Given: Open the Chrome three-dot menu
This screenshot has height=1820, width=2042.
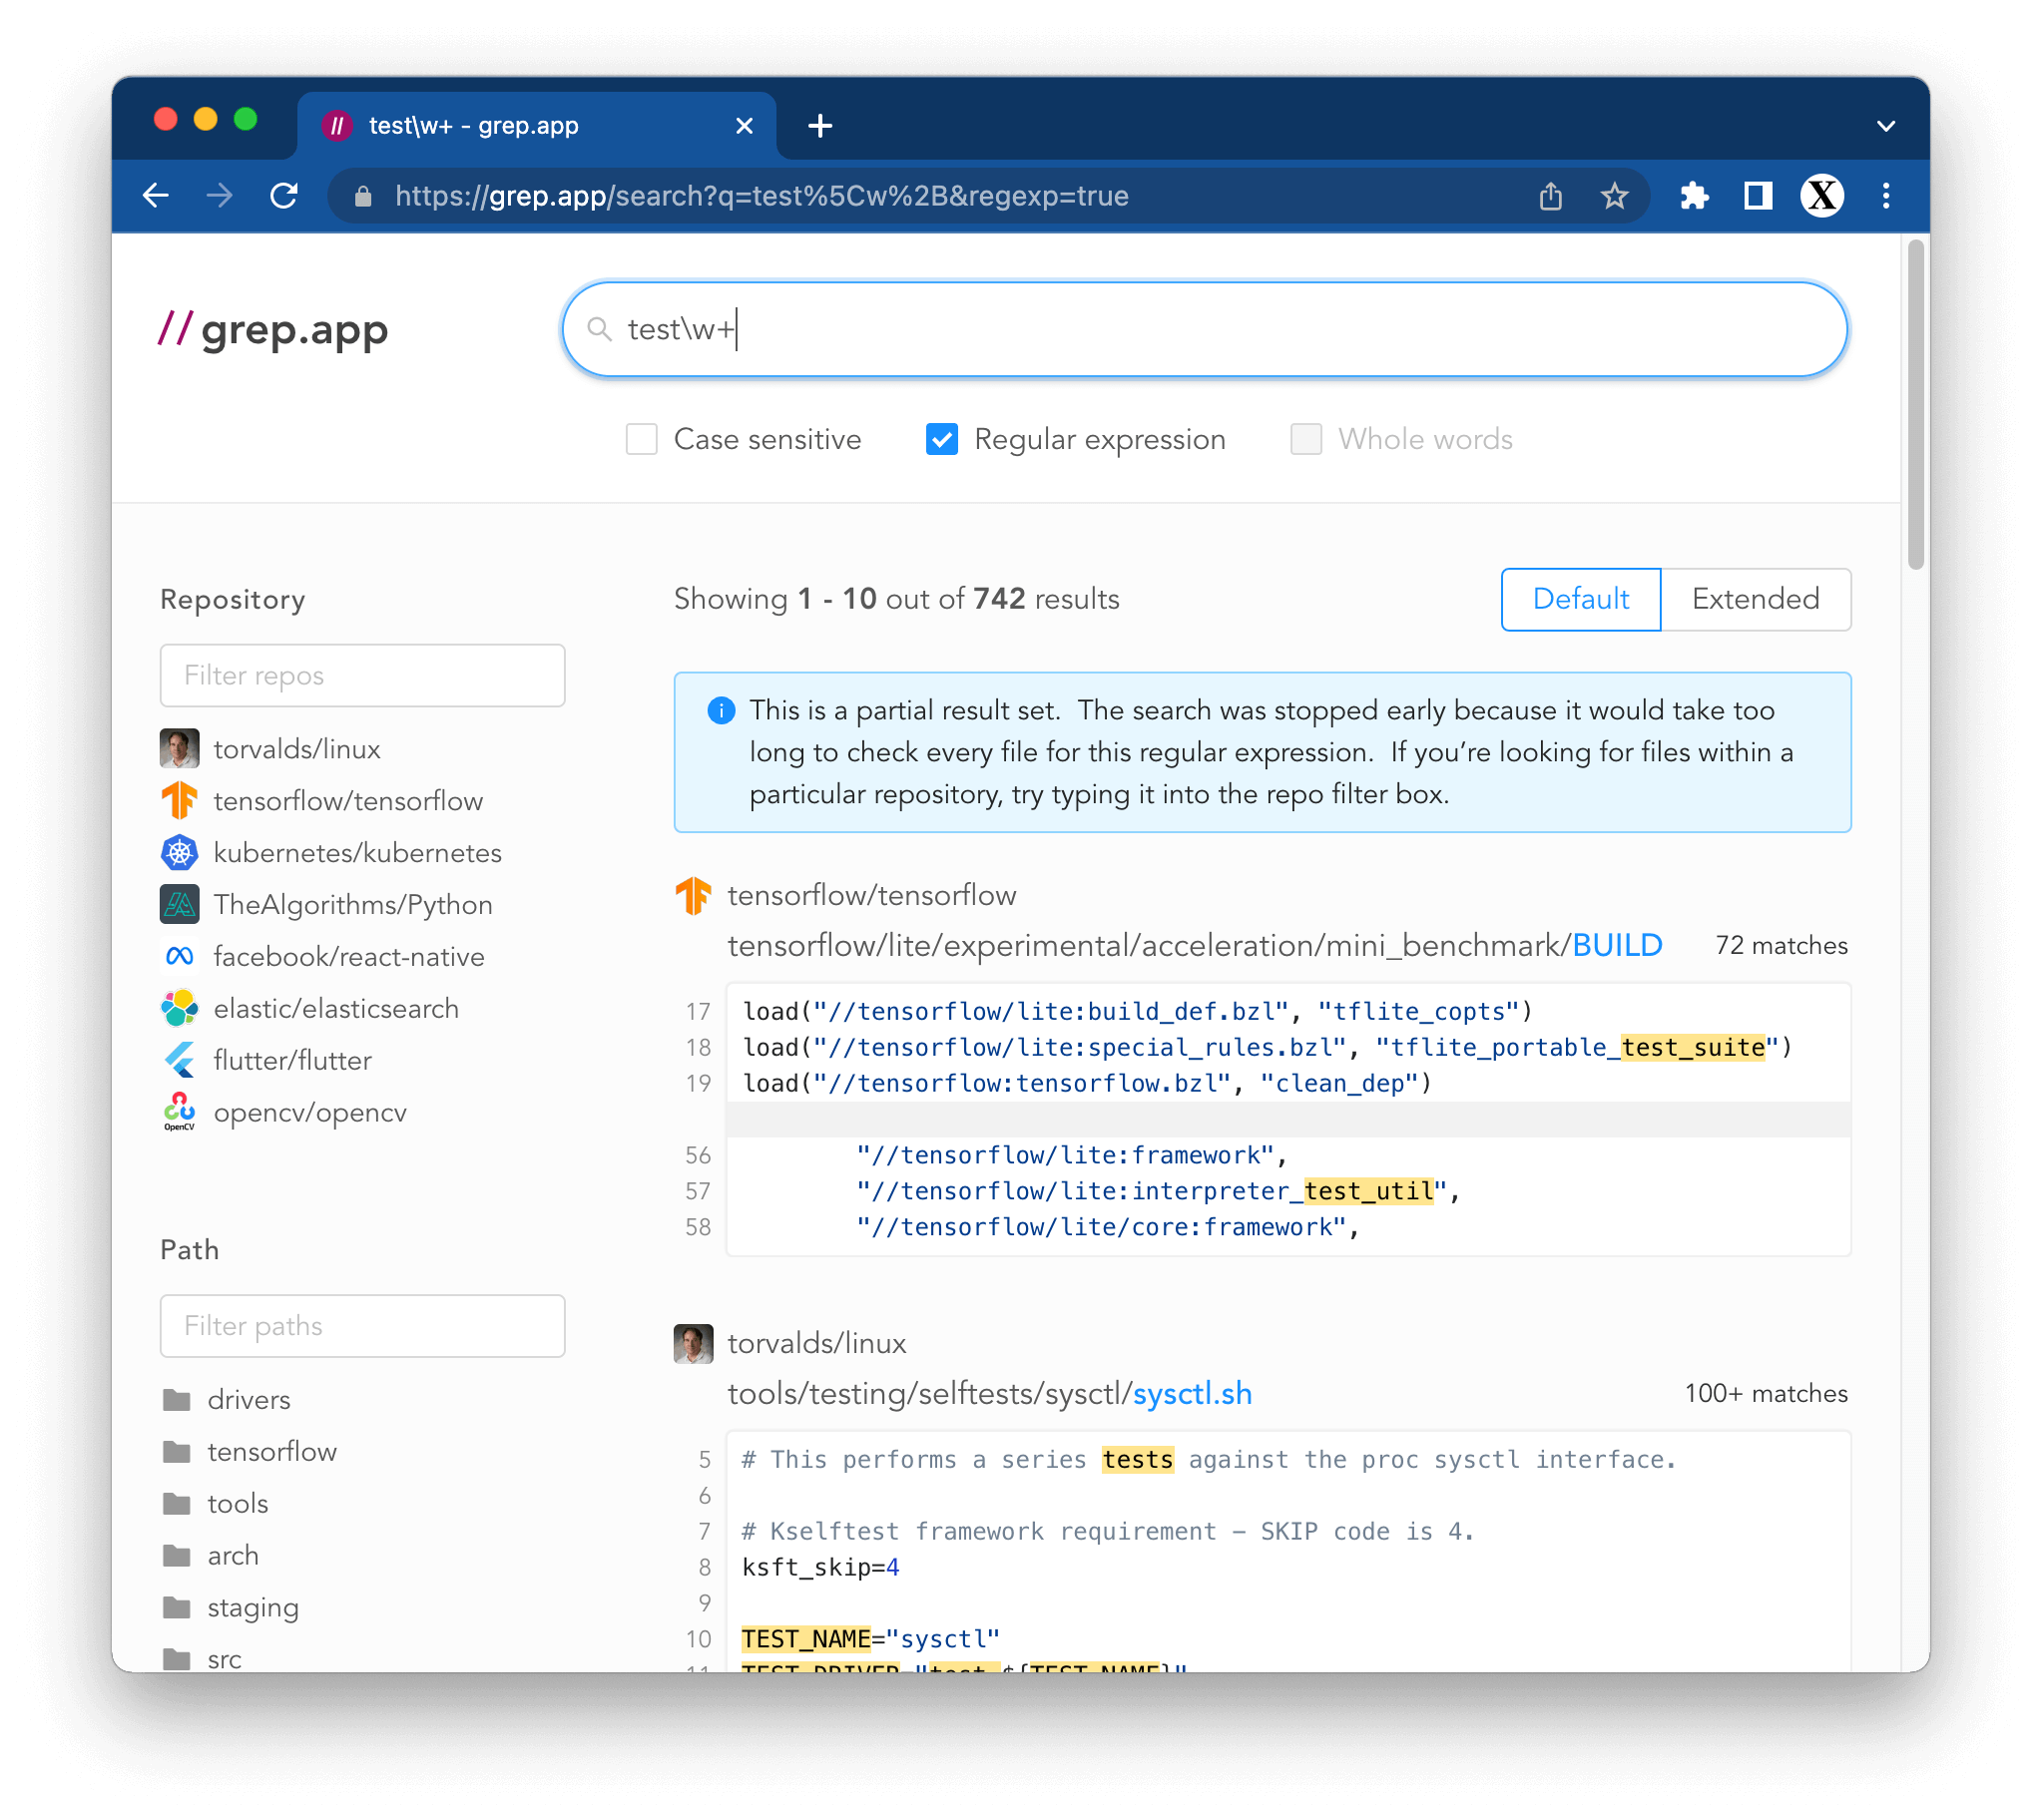Looking at the screenshot, I should [x=1885, y=196].
